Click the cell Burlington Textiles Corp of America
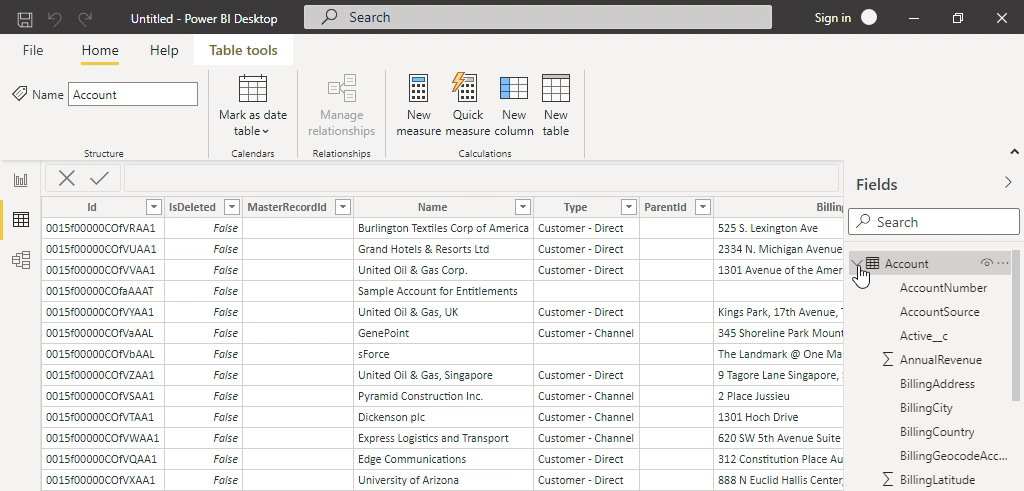Viewport: 1024px width, 491px height. (443, 228)
